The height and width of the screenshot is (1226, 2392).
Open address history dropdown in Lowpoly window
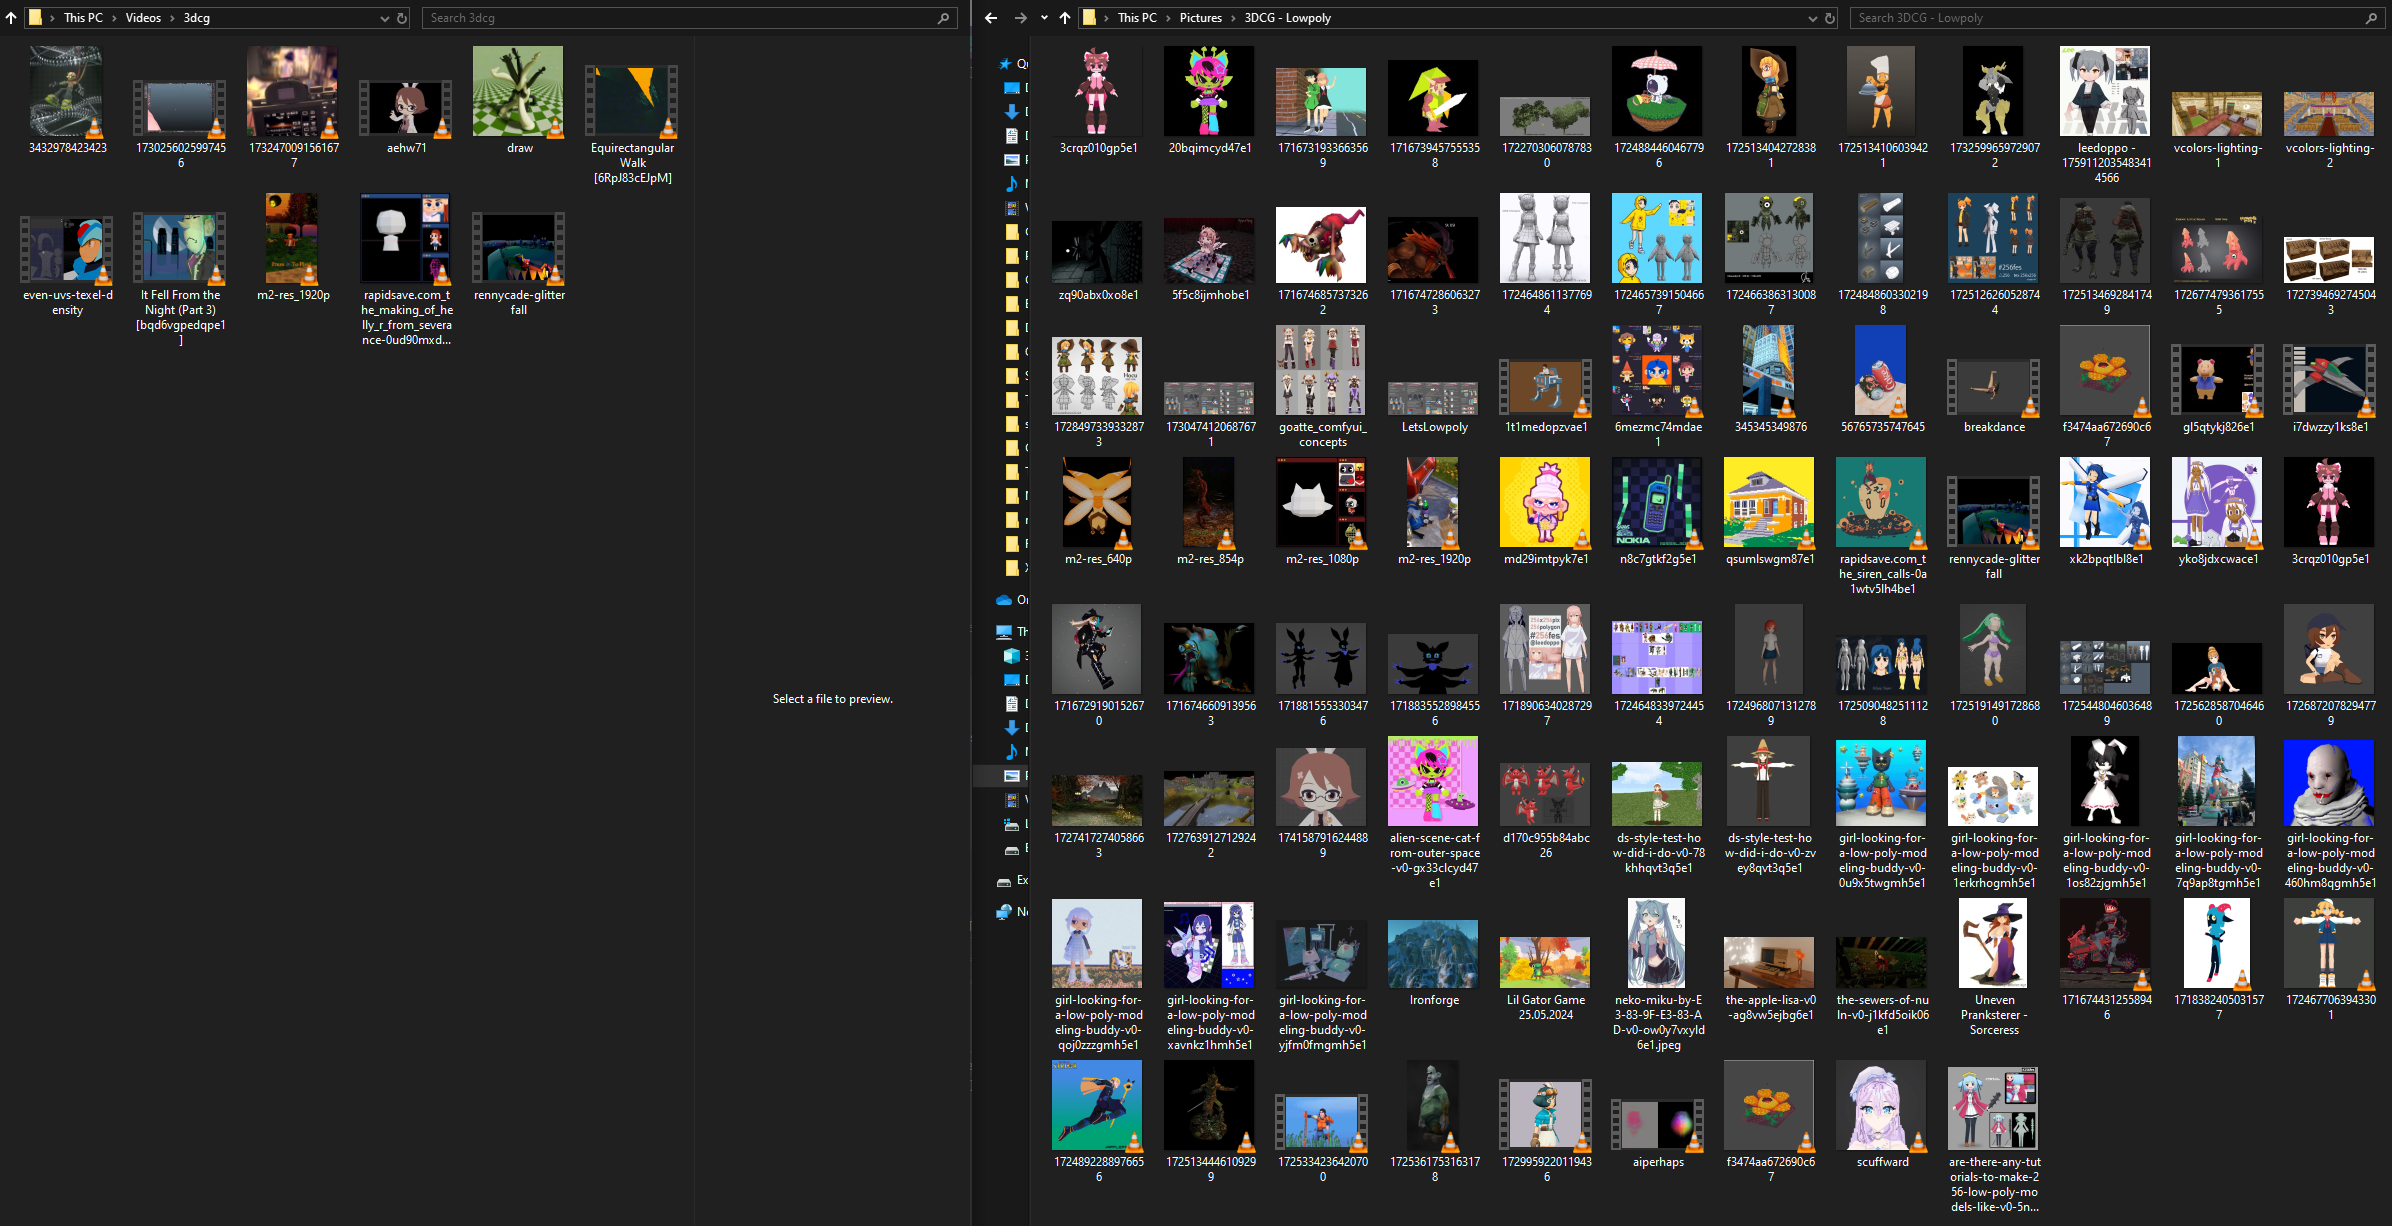point(1812,18)
